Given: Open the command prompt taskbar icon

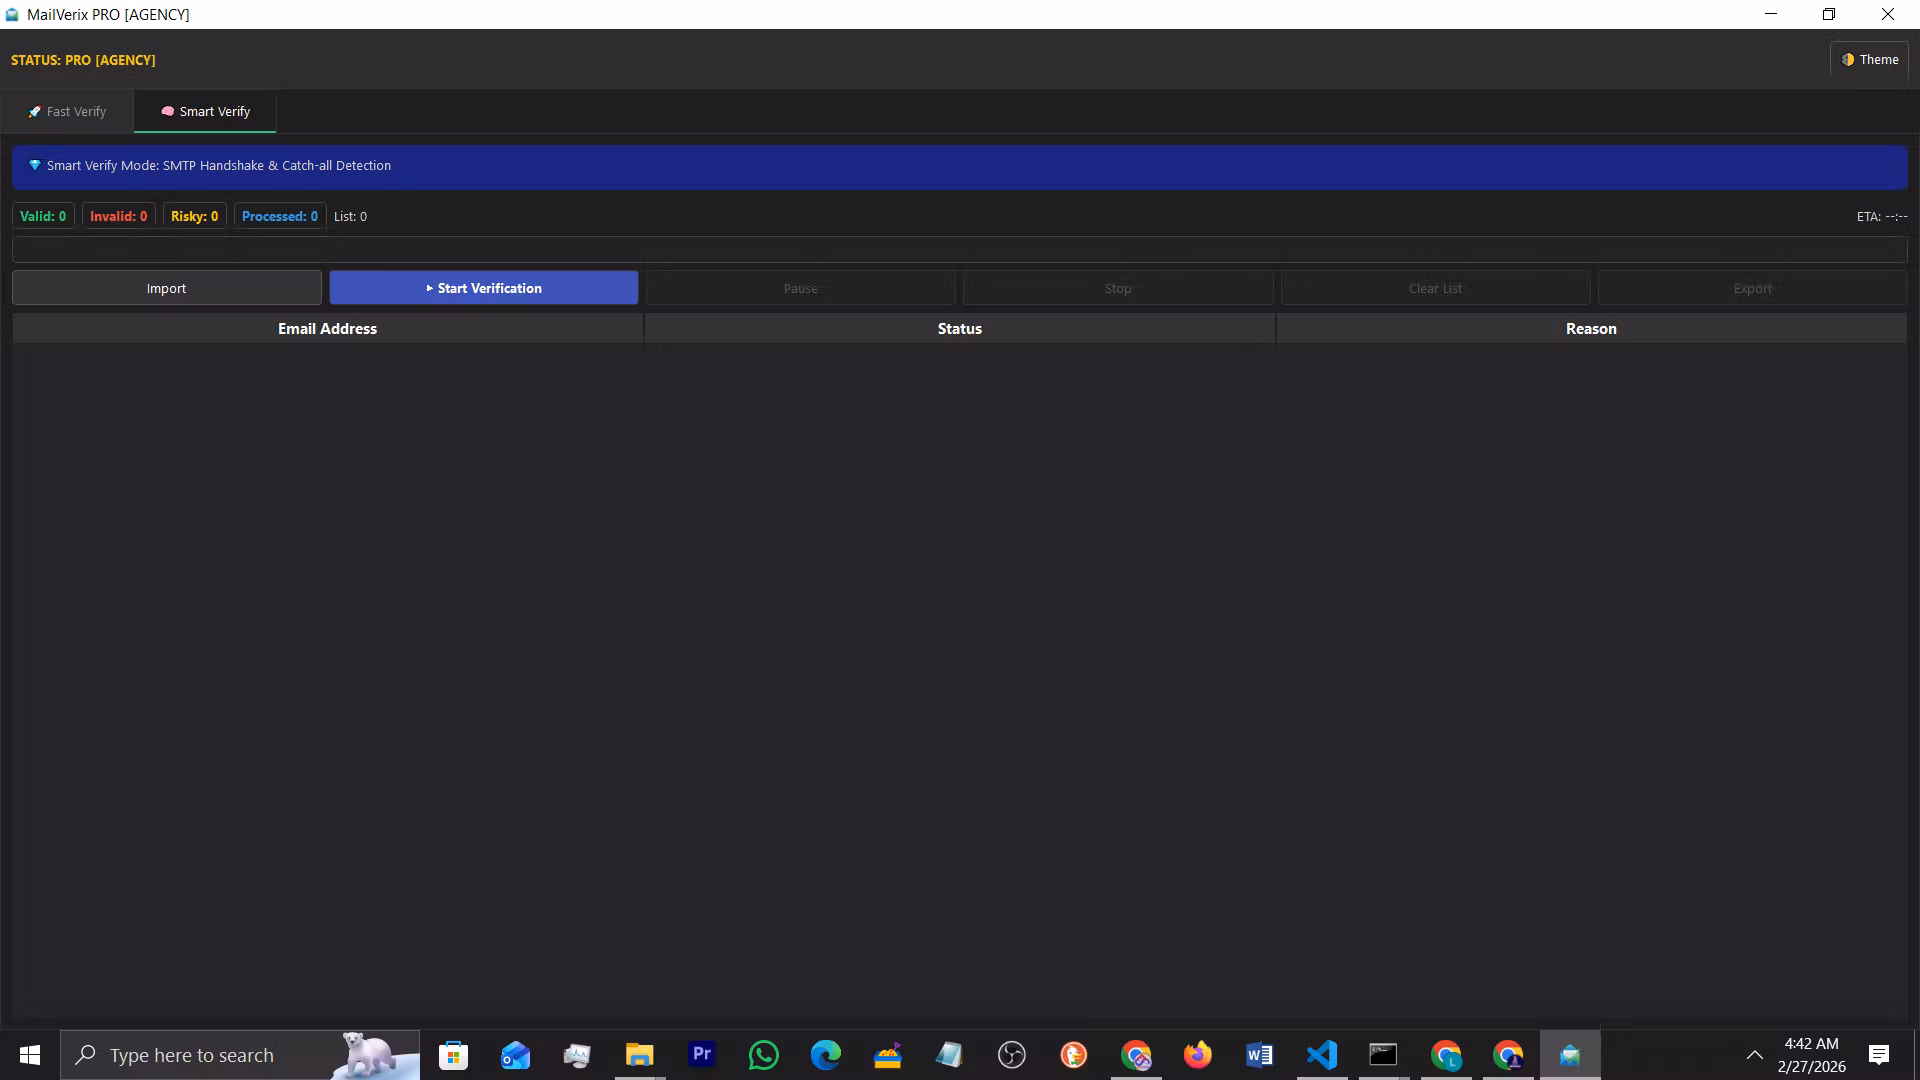Looking at the screenshot, I should 1384,1055.
